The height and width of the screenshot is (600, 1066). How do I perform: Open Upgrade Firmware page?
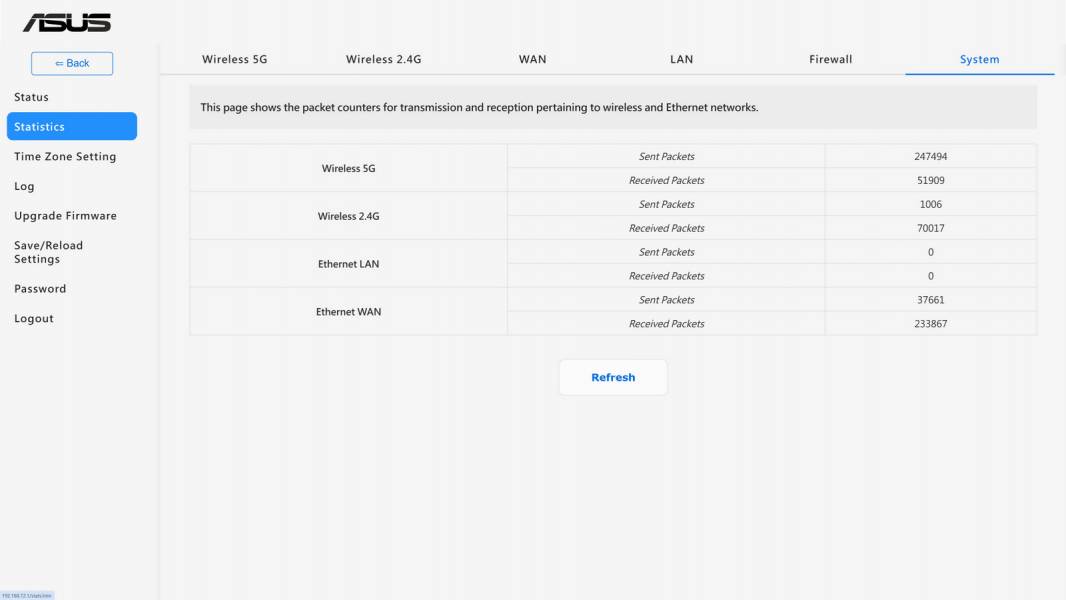[65, 215]
